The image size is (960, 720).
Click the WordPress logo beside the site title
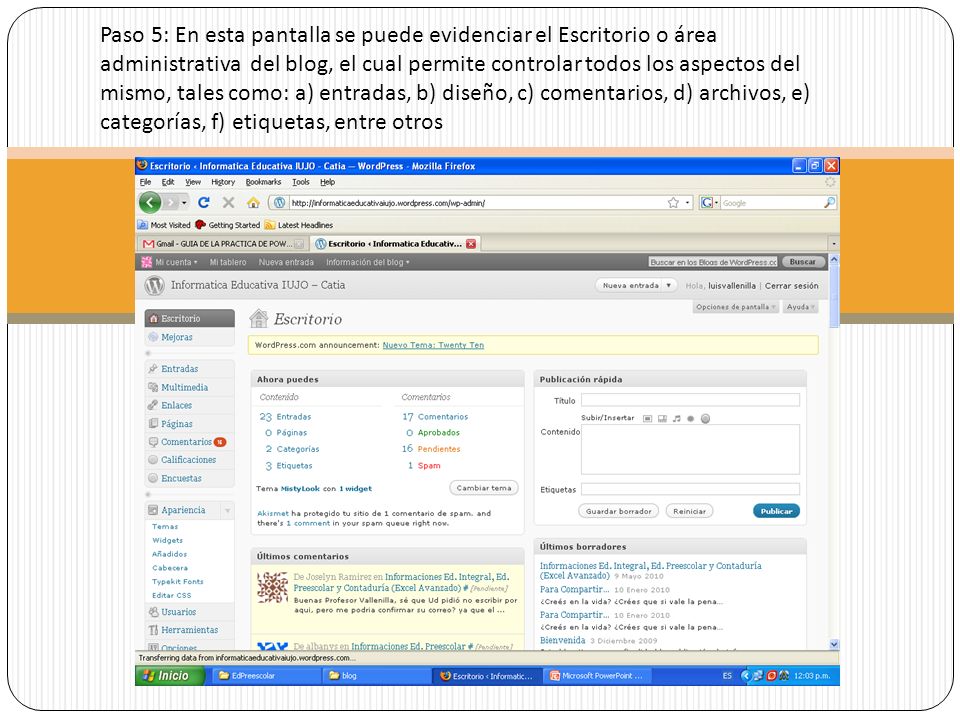click(154, 285)
